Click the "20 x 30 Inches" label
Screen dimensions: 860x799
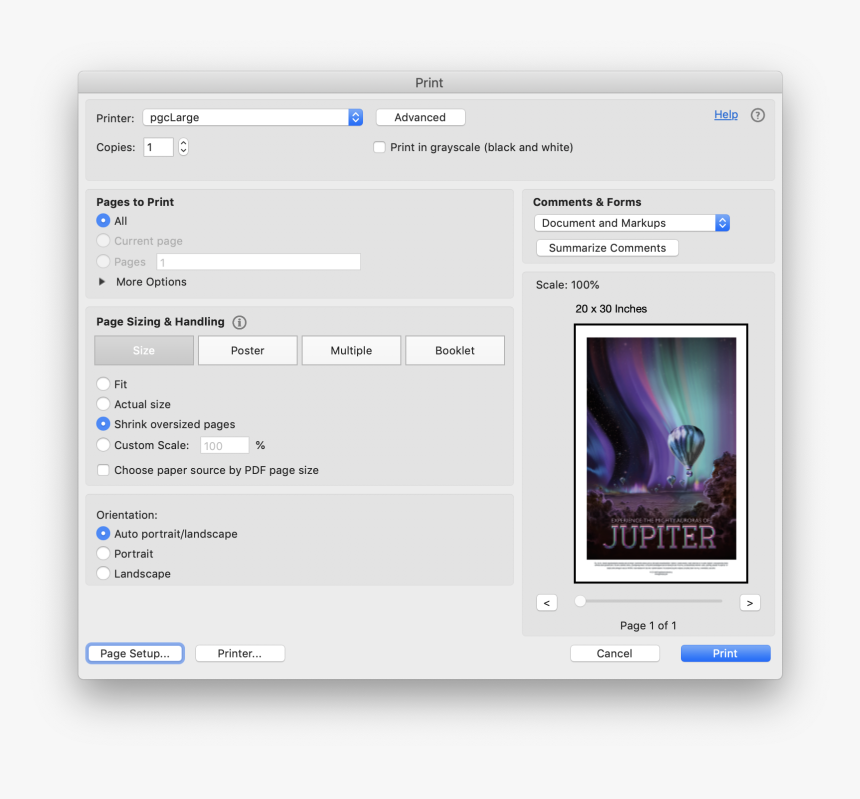(x=611, y=309)
